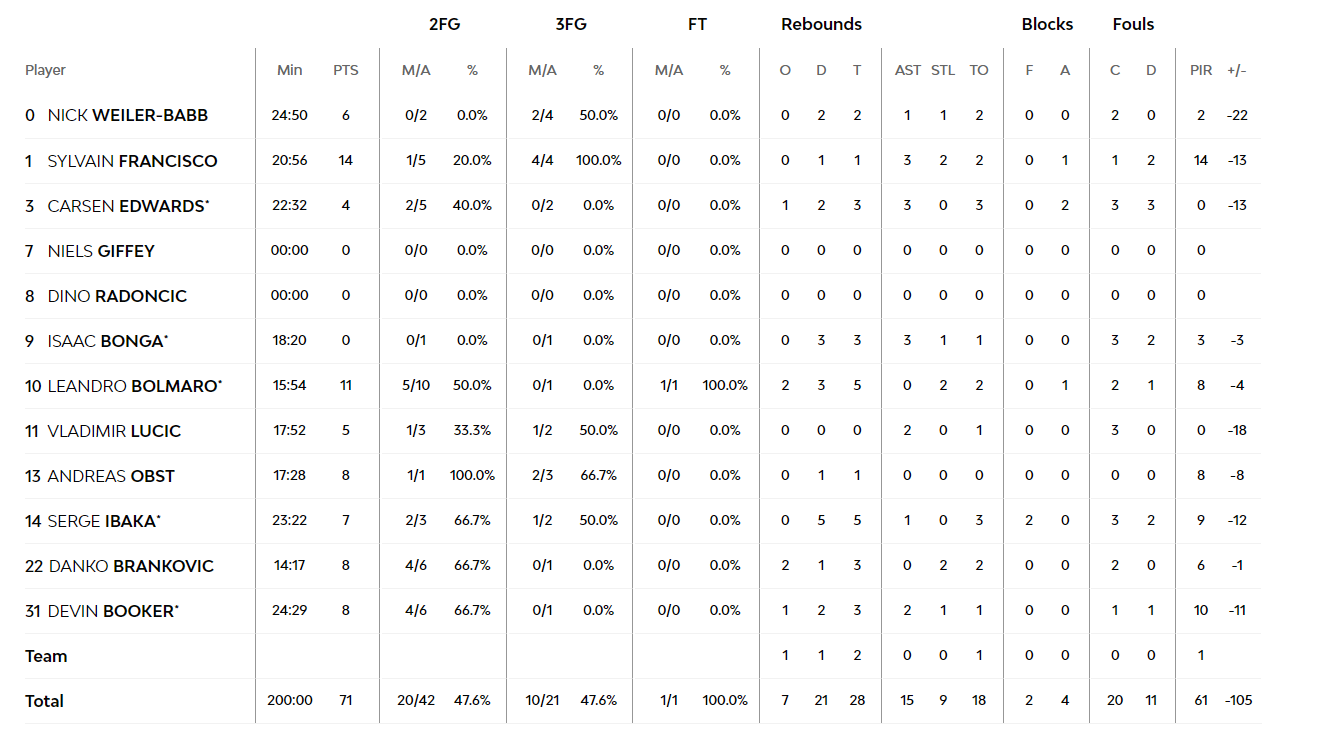Click the Rebounds group header
1327x753 pixels.
coord(821,24)
